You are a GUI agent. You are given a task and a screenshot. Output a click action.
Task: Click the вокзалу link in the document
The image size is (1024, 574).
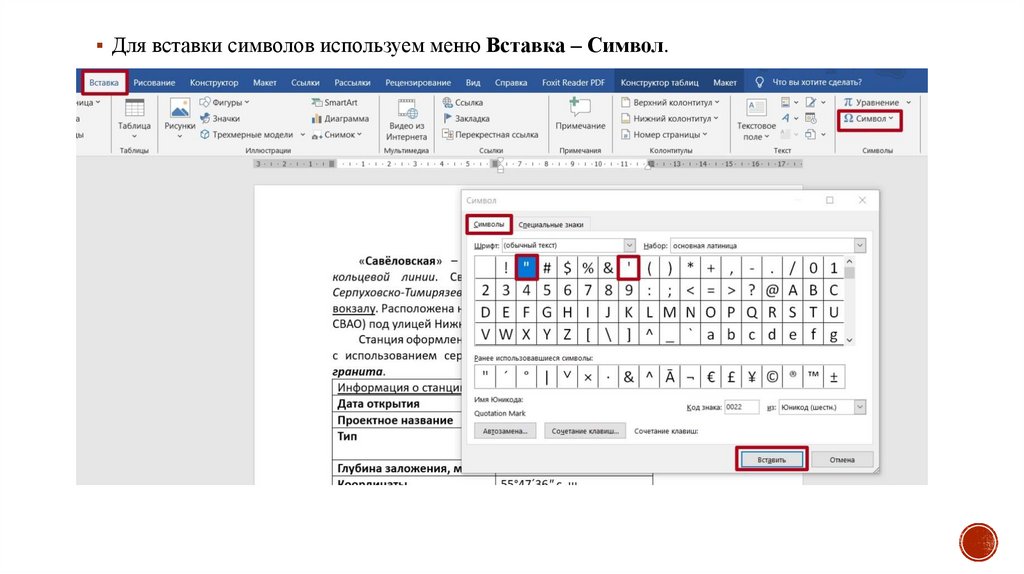(354, 308)
